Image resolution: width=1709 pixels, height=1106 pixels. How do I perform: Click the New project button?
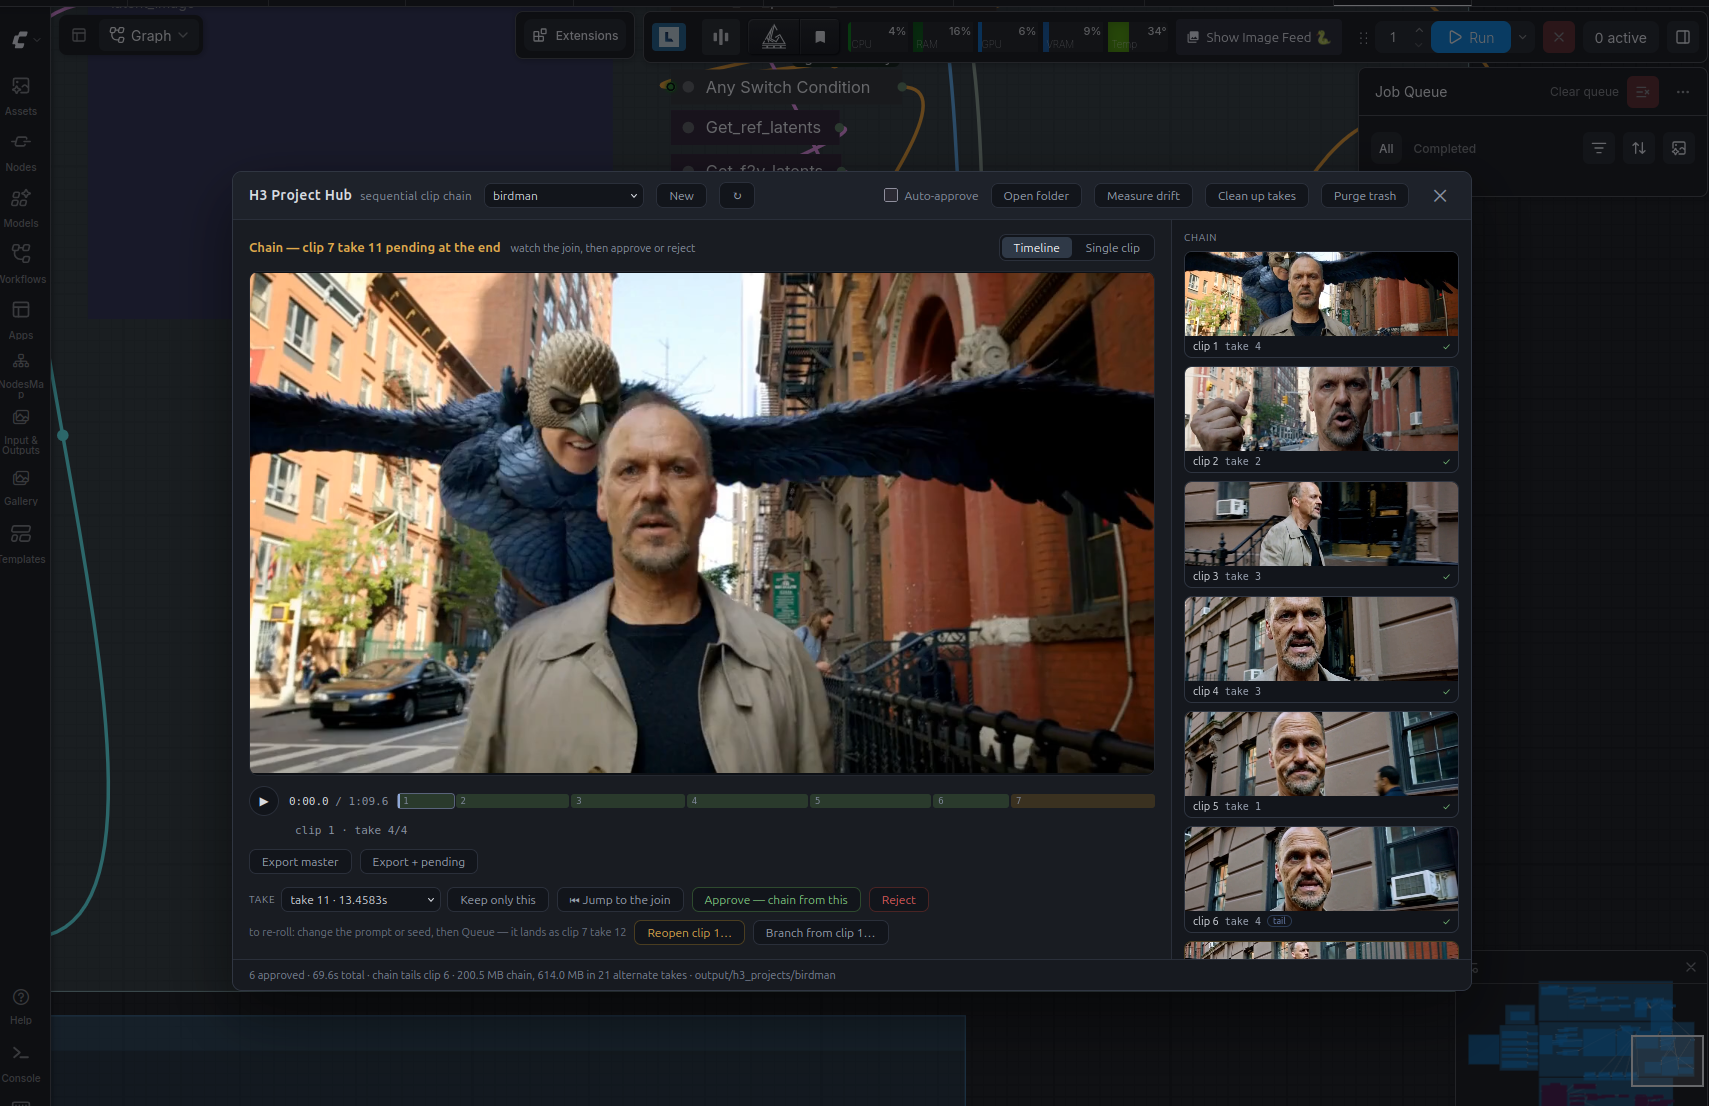pos(681,196)
